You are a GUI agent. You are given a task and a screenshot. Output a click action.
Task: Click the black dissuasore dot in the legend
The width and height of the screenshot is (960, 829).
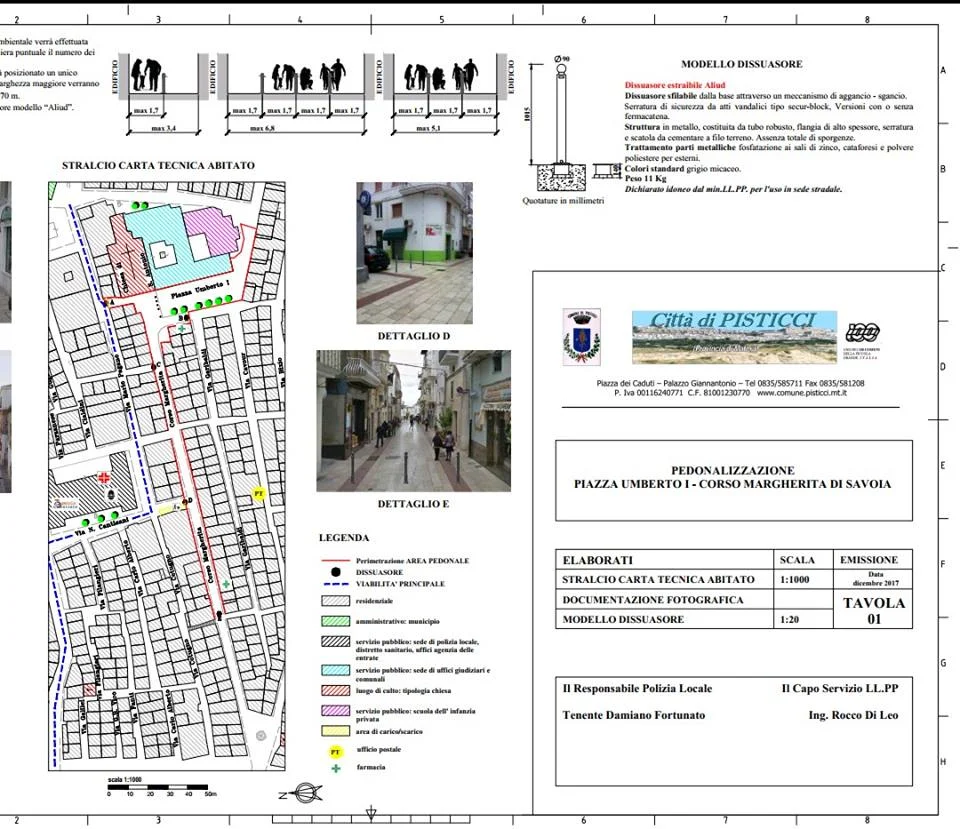point(336,572)
